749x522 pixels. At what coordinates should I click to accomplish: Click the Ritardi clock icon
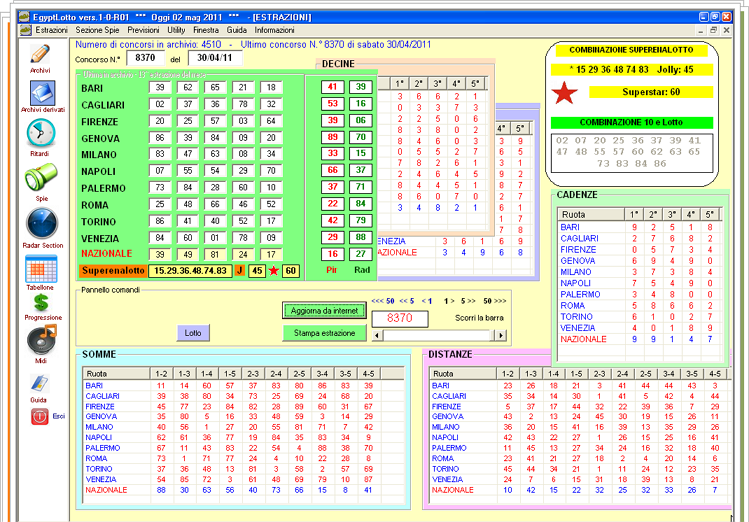pyautogui.click(x=41, y=133)
